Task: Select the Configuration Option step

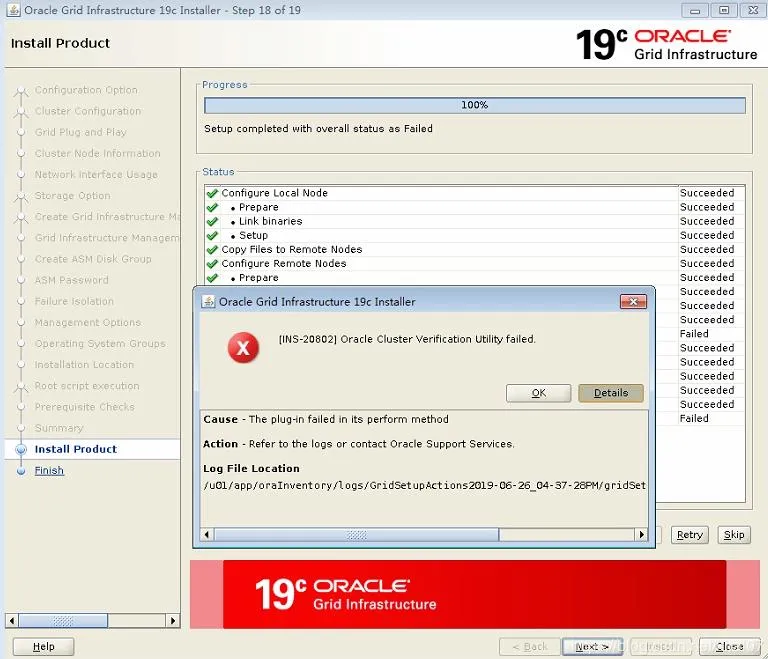Action: click(x=86, y=90)
